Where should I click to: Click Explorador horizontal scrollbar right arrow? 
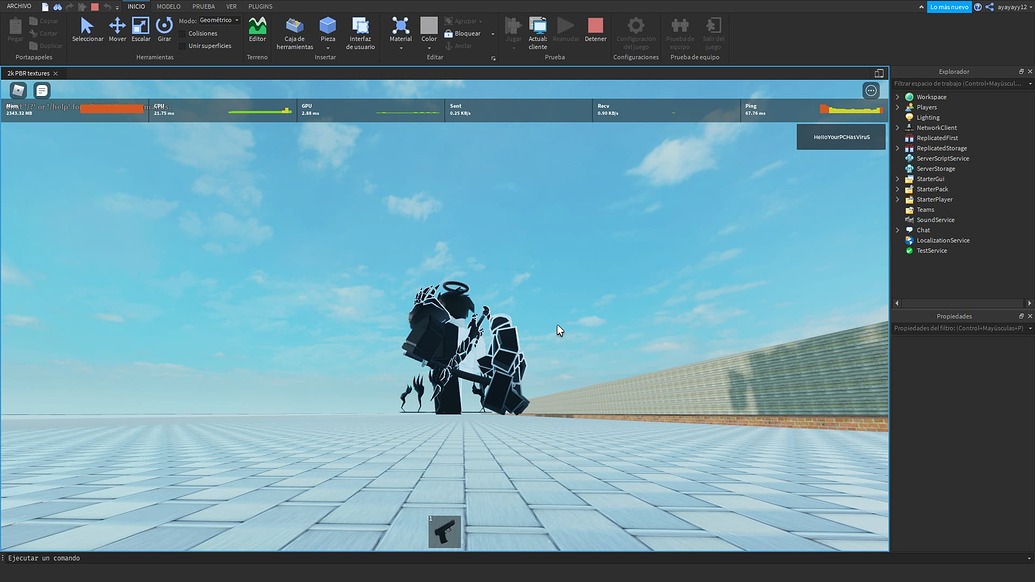tap(1029, 303)
